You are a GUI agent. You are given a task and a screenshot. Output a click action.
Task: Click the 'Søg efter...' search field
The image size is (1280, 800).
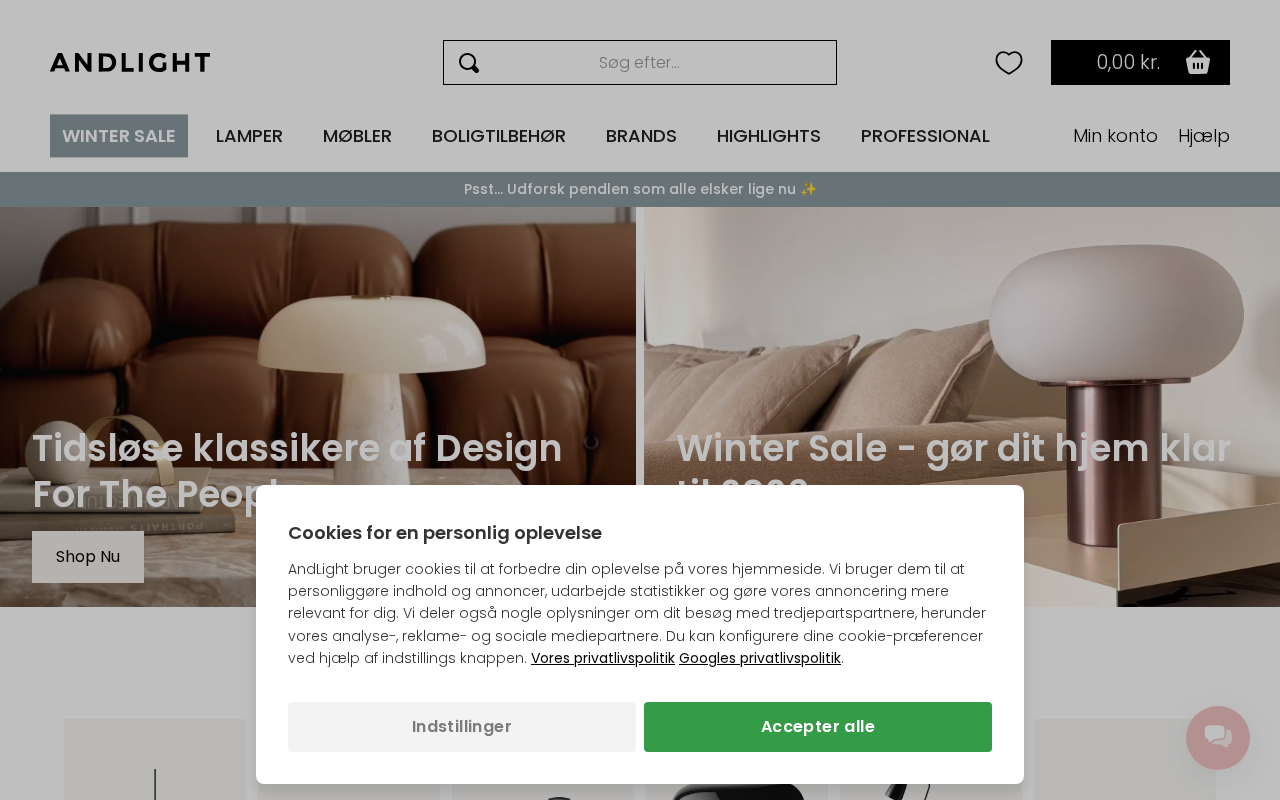[x=640, y=63]
